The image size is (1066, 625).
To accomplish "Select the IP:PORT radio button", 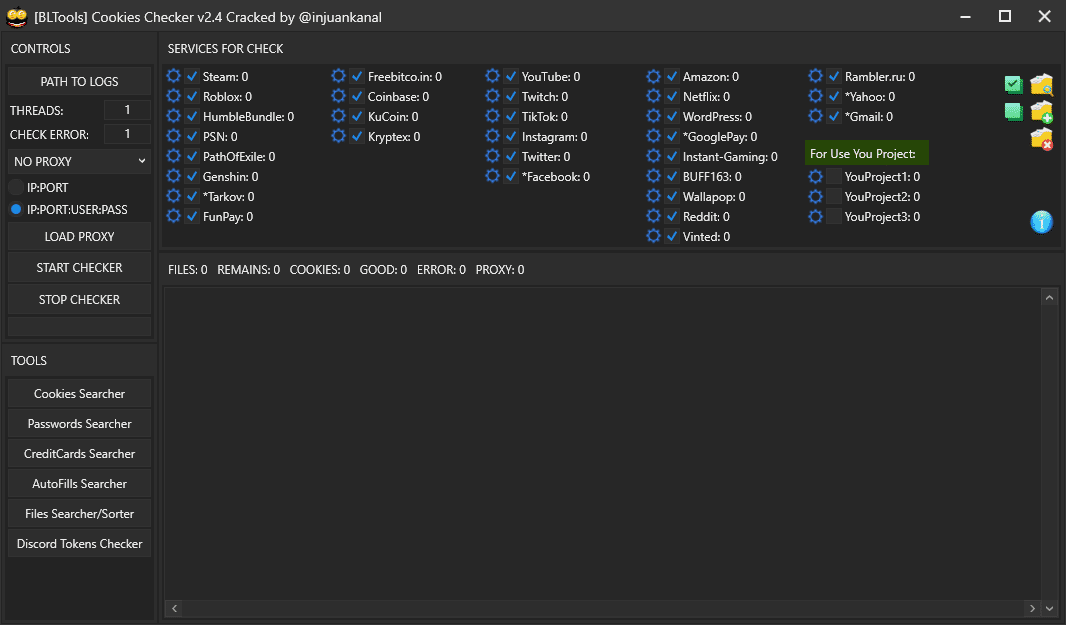I will [x=16, y=187].
